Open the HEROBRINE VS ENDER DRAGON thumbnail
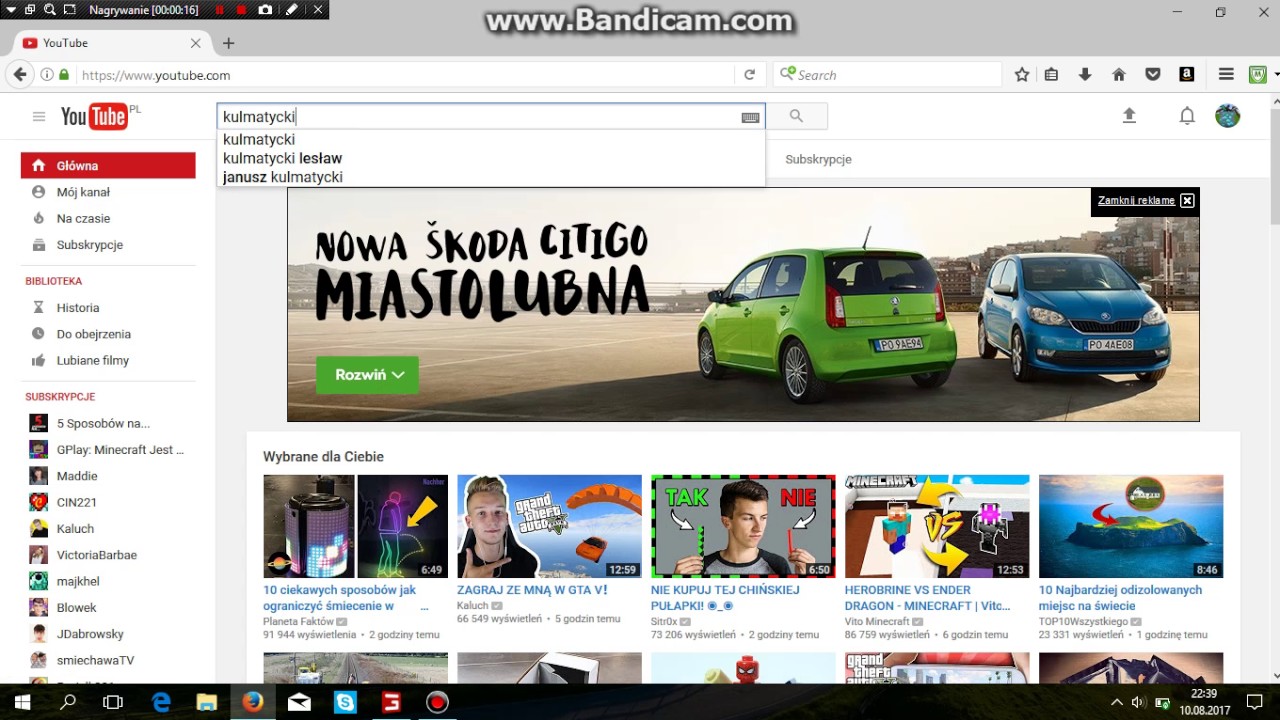 point(937,526)
